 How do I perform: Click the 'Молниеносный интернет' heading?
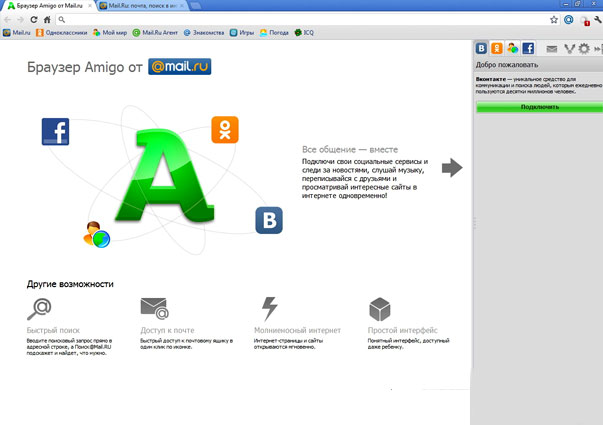tap(297, 330)
